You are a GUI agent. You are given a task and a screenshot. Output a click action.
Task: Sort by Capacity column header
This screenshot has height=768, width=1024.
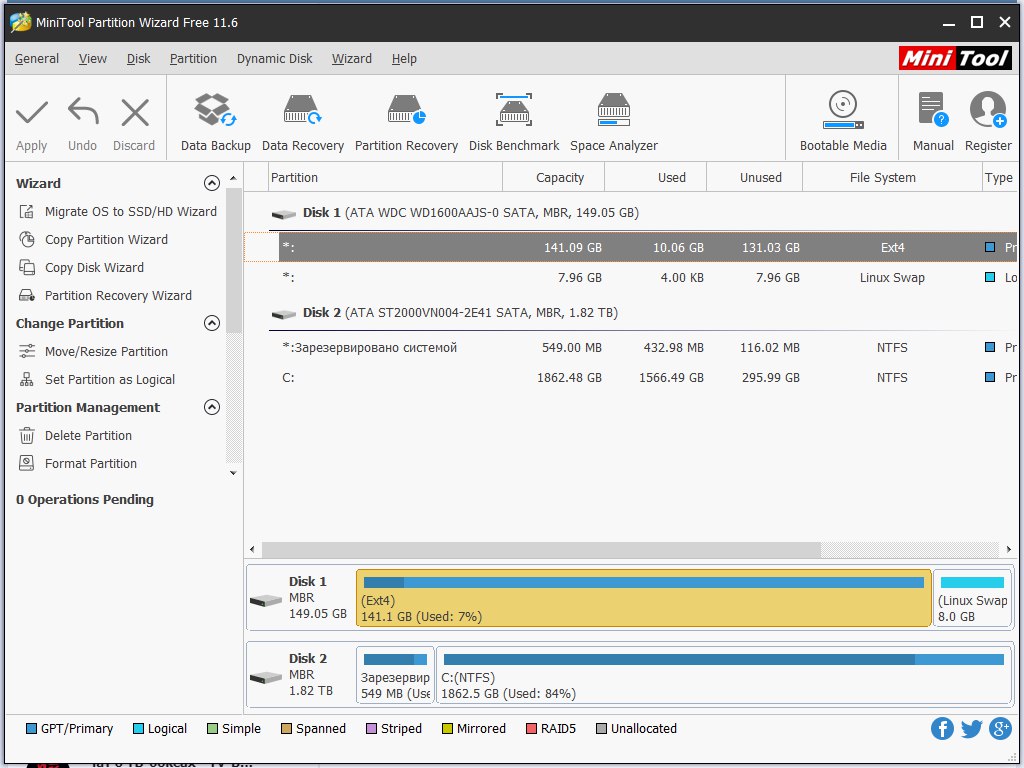(x=554, y=178)
